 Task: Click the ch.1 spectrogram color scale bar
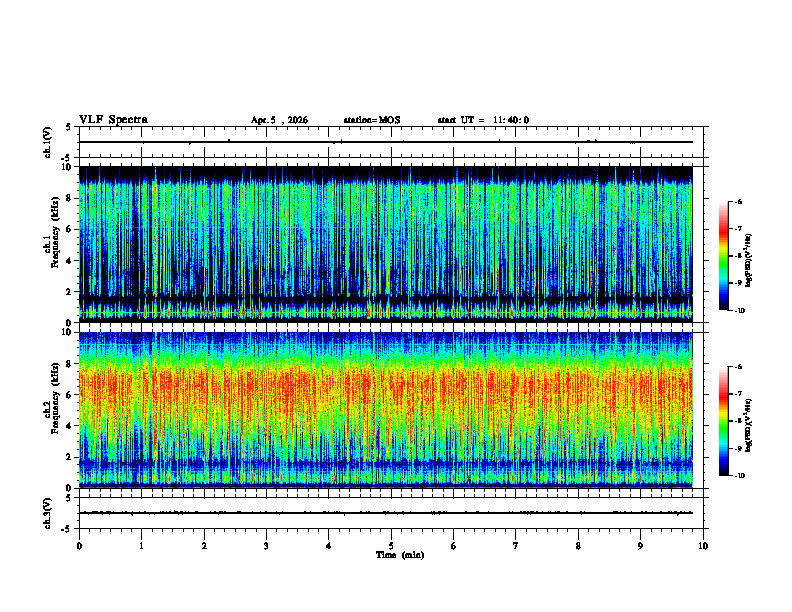(x=724, y=256)
